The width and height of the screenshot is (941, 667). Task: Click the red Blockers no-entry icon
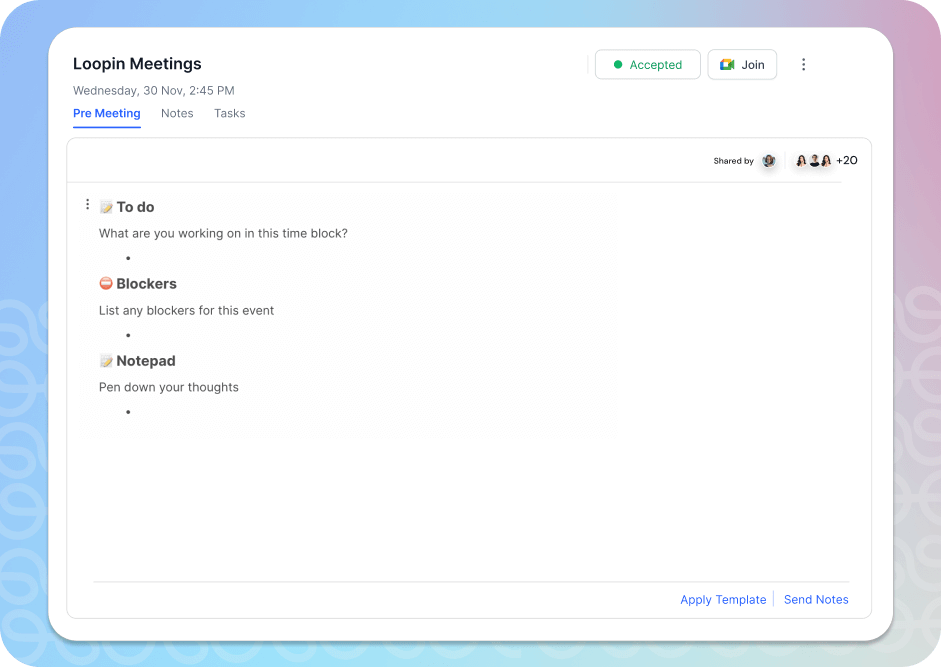coord(106,283)
